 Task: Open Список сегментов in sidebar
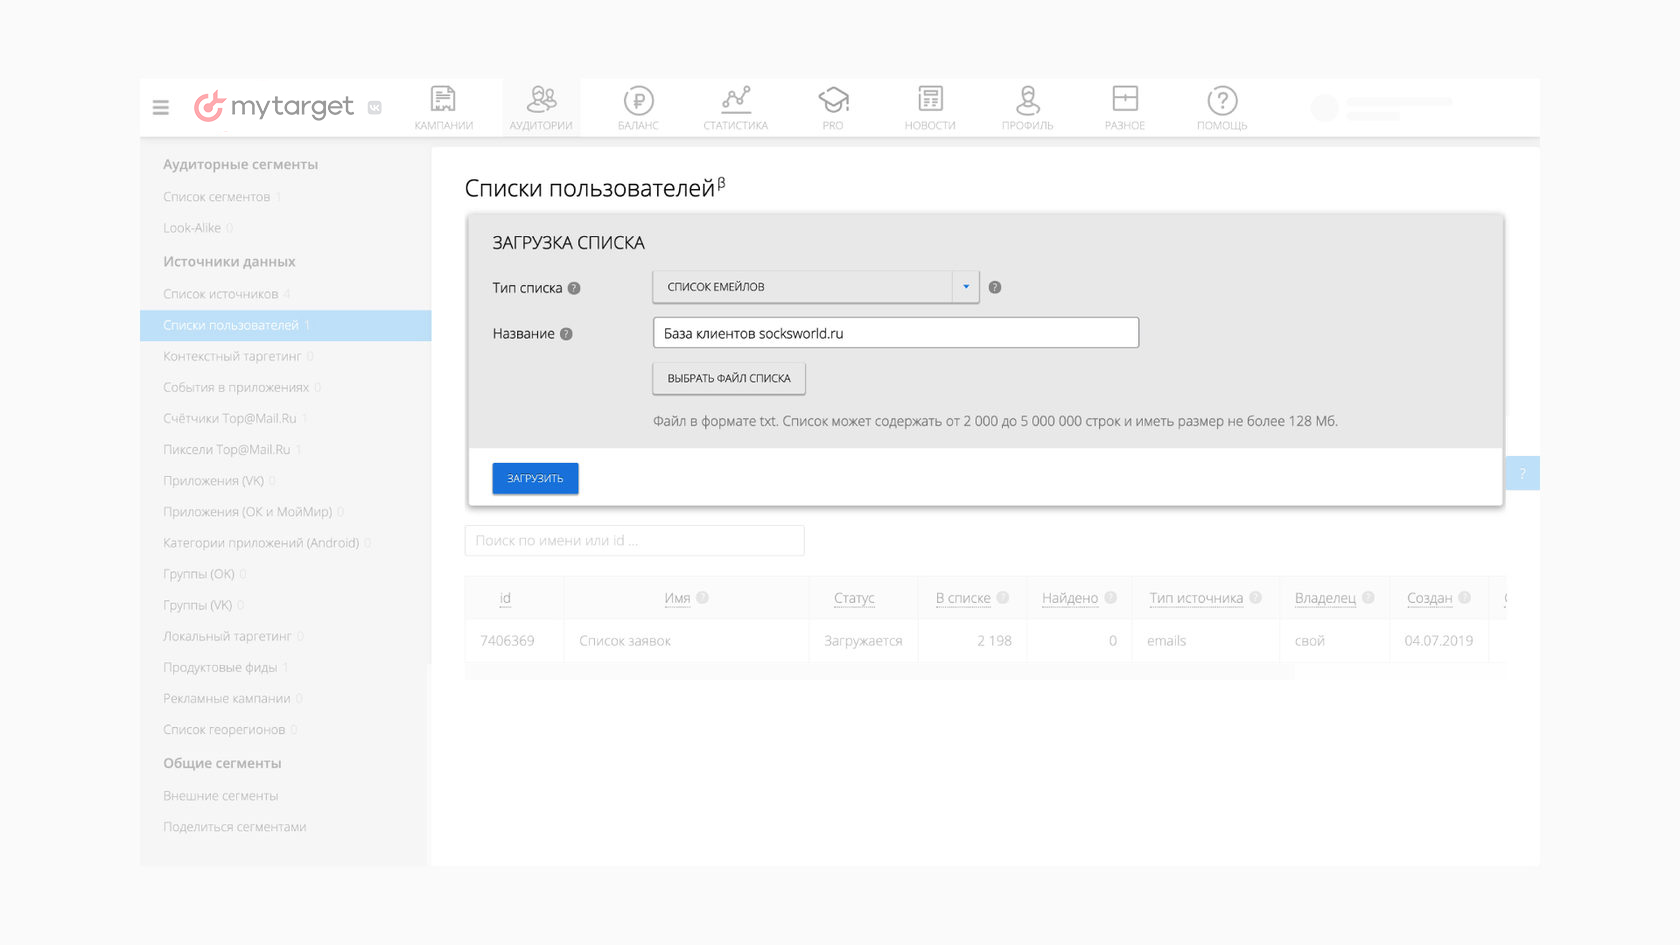[217, 197]
